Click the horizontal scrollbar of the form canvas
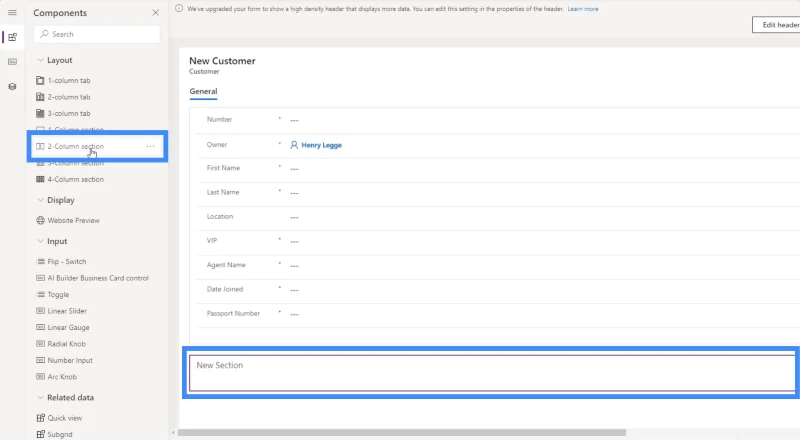The height and width of the screenshot is (440, 800). (x=402, y=432)
